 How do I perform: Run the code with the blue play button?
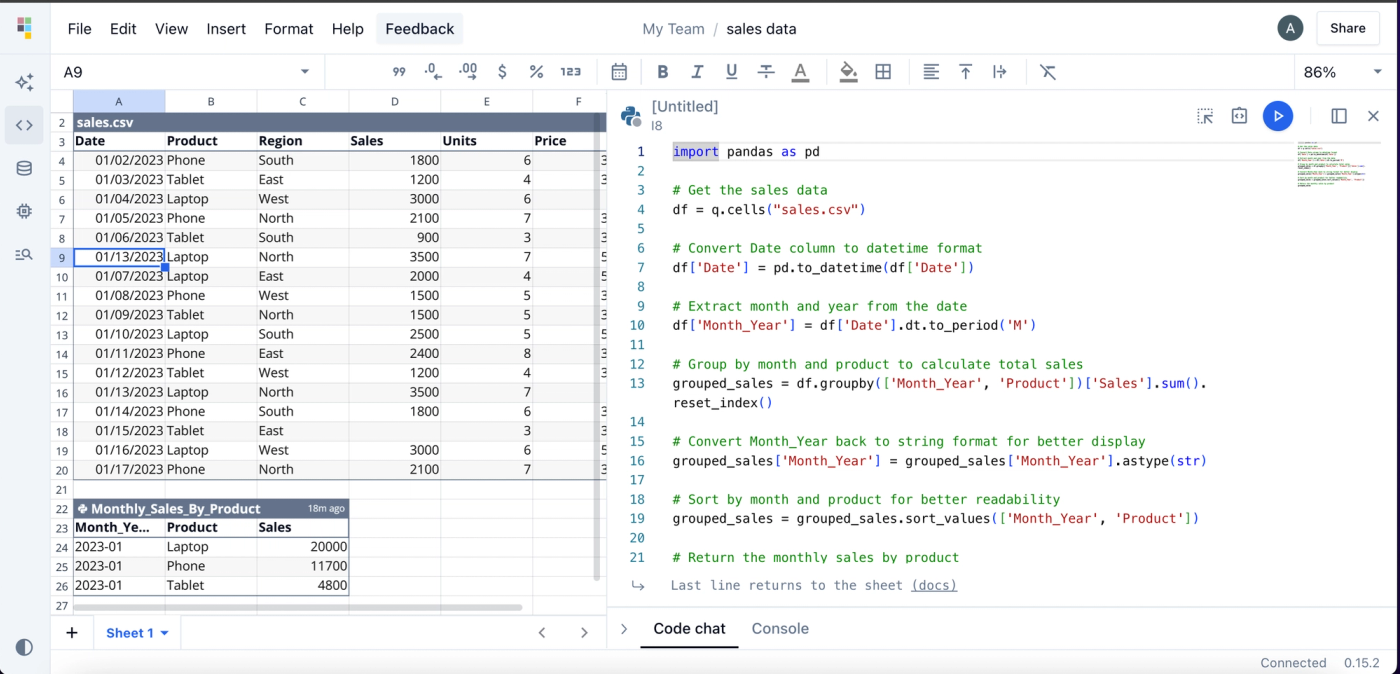coord(1278,116)
